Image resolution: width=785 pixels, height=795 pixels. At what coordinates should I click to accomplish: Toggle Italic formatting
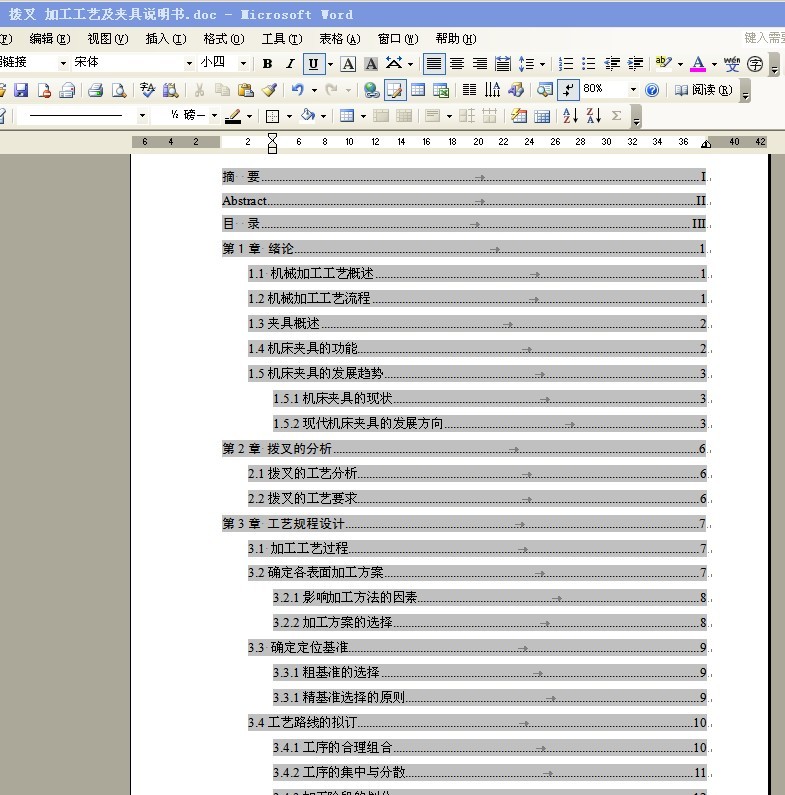(x=290, y=64)
